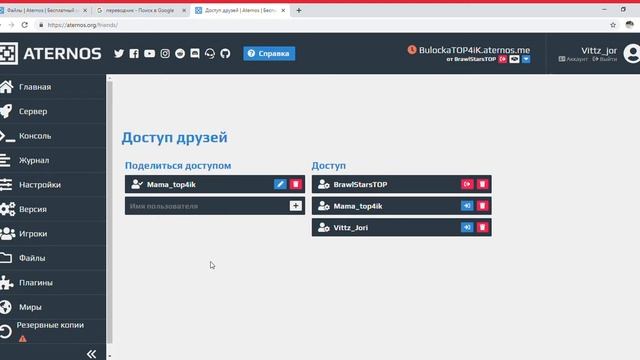Viewport: 640px width, 360px height.
Task: Open Сервер page in sidebar
Action: 53,111
